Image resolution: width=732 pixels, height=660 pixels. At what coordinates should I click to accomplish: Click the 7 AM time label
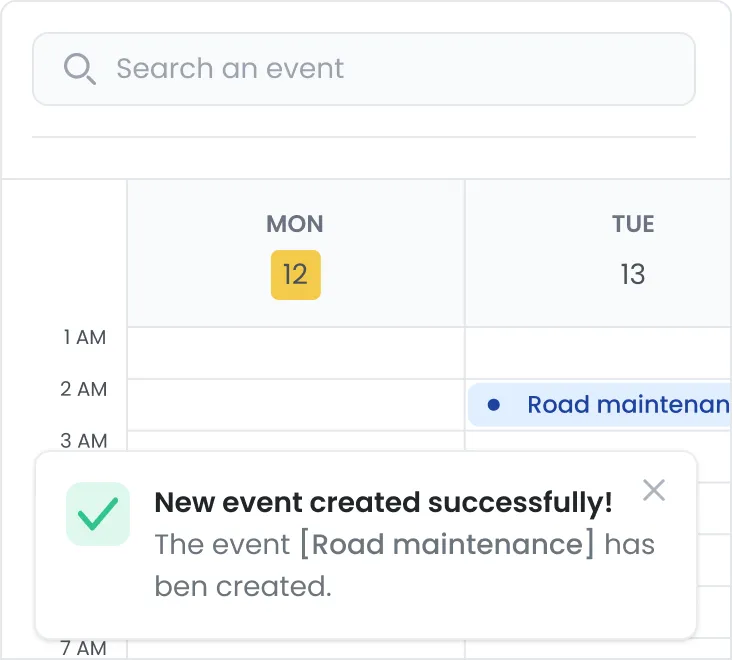(84, 648)
